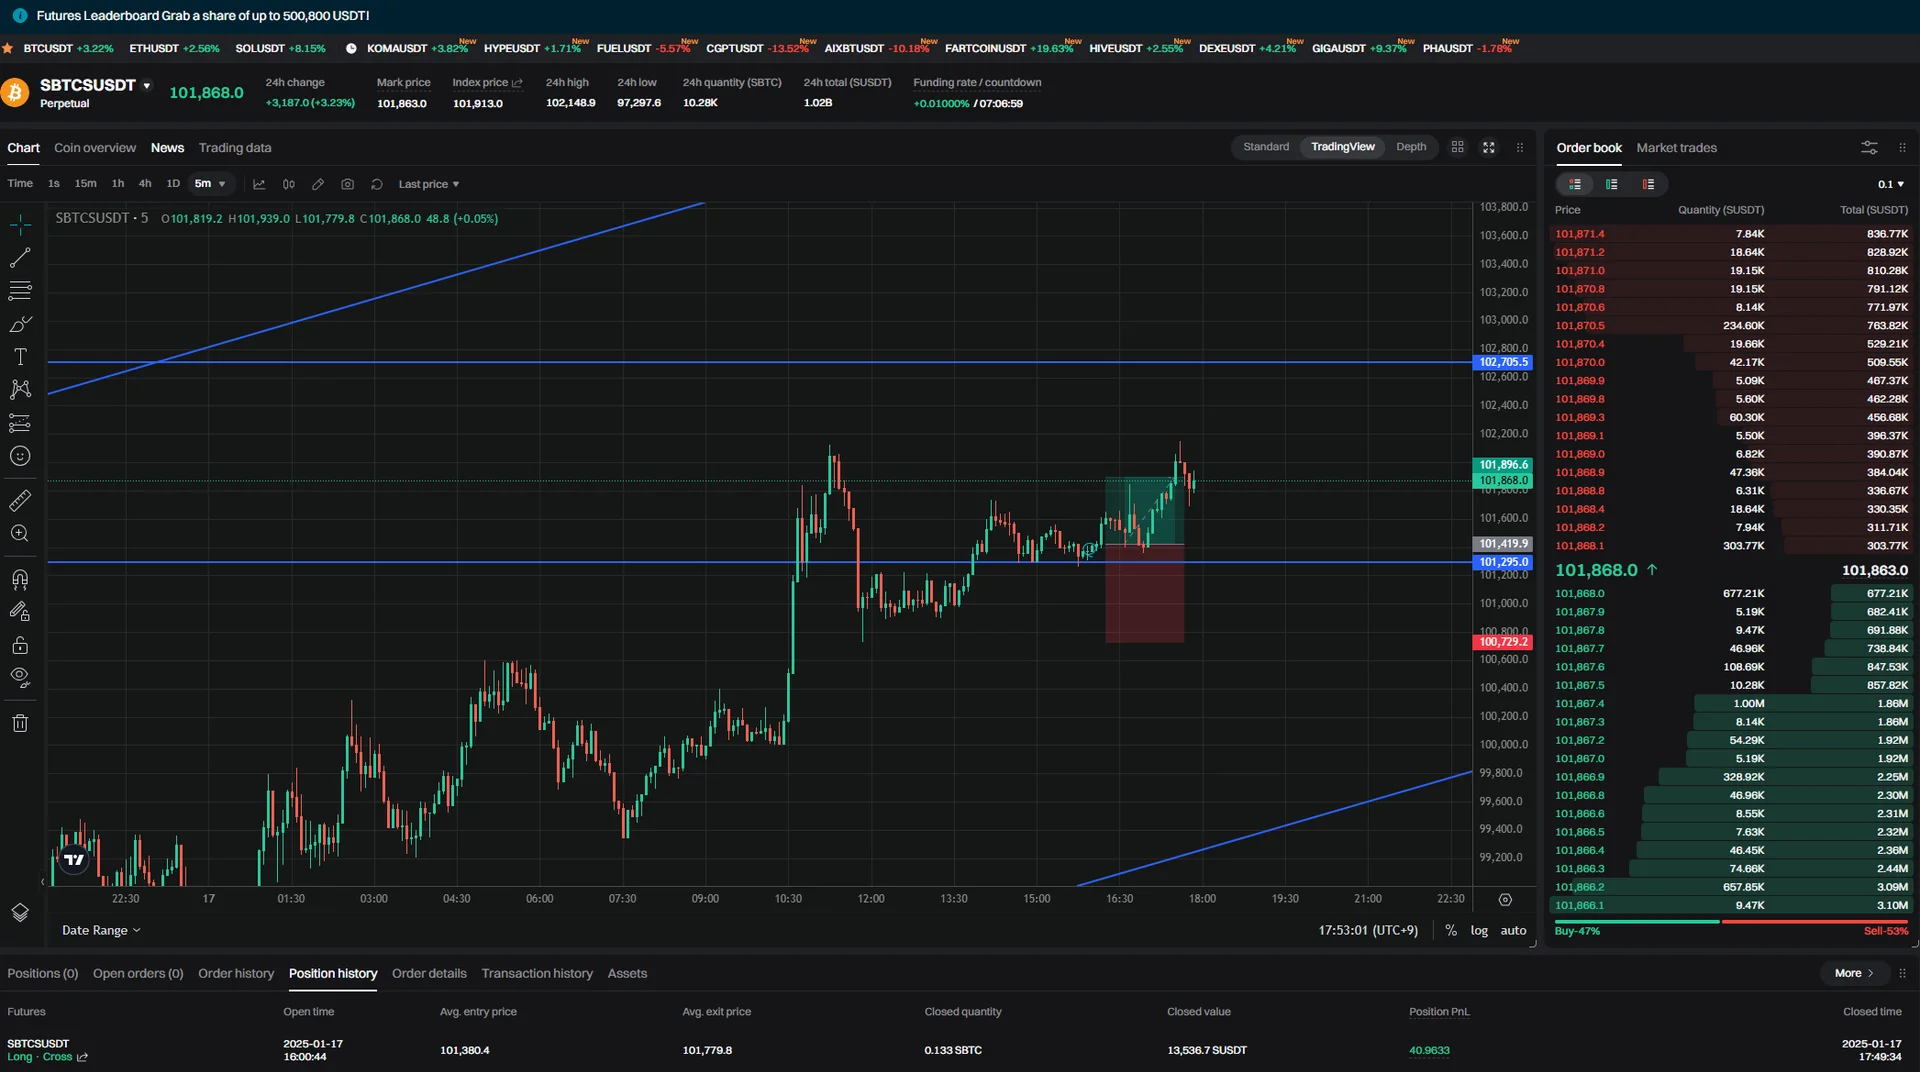Screen dimensions: 1920x1072
Task: Click the Bitcoin coin icon
Action: [x=15, y=93]
